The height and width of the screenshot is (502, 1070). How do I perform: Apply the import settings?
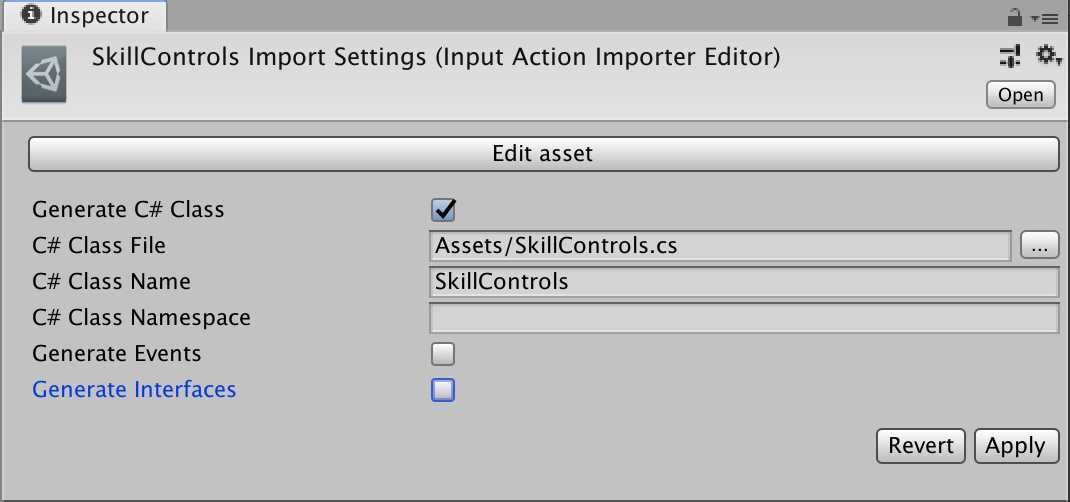[x=1017, y=446]
